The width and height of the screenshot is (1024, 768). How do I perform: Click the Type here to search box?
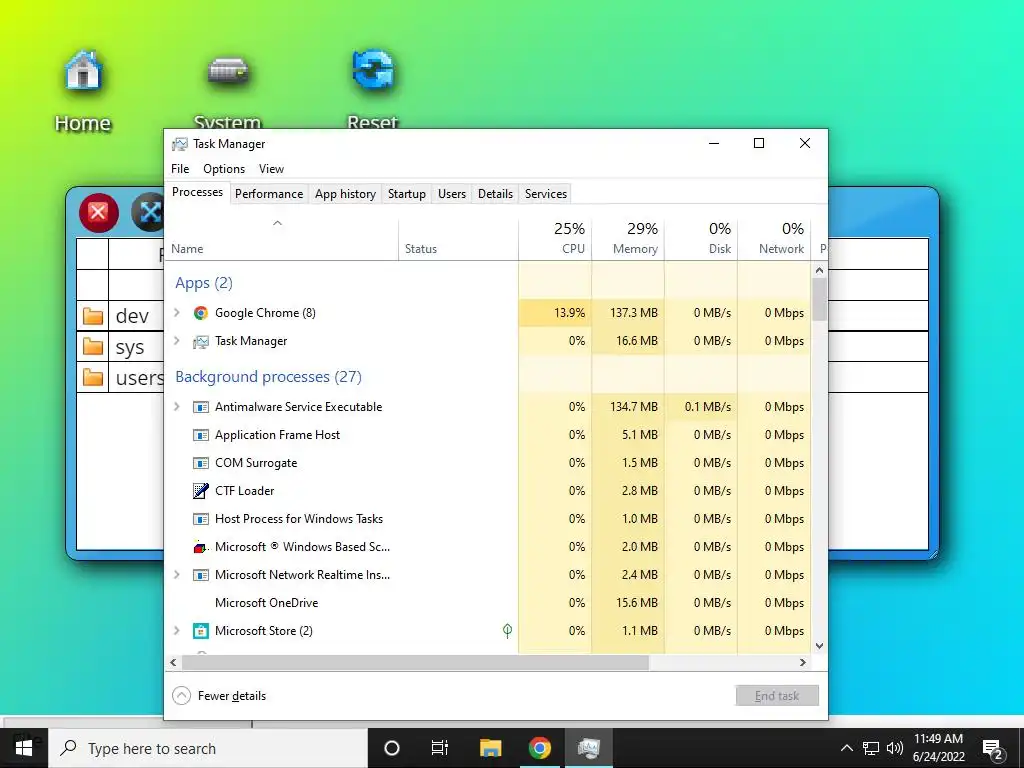[x=208, y=748]
